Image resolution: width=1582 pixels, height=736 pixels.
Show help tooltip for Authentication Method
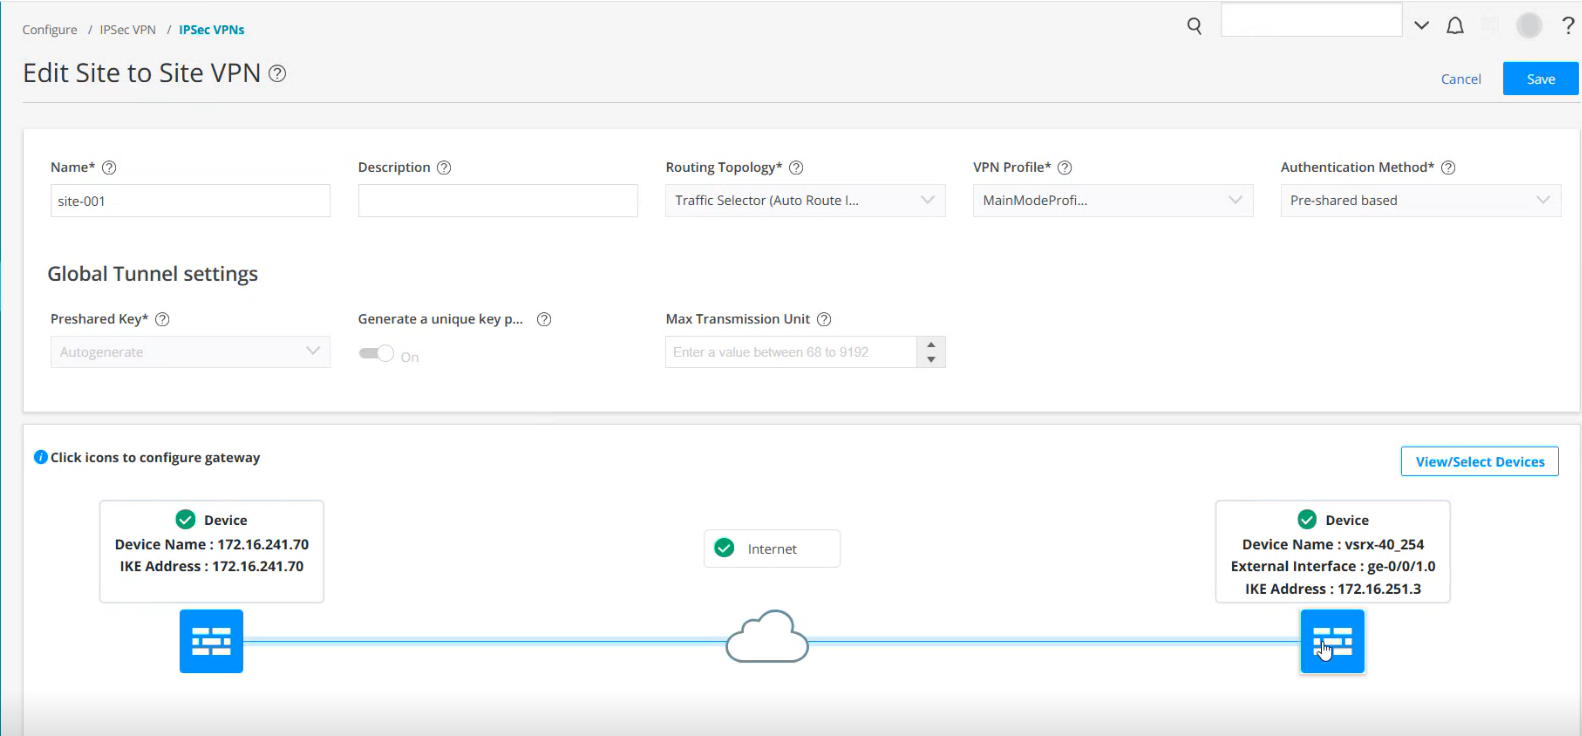point(1448,168)
